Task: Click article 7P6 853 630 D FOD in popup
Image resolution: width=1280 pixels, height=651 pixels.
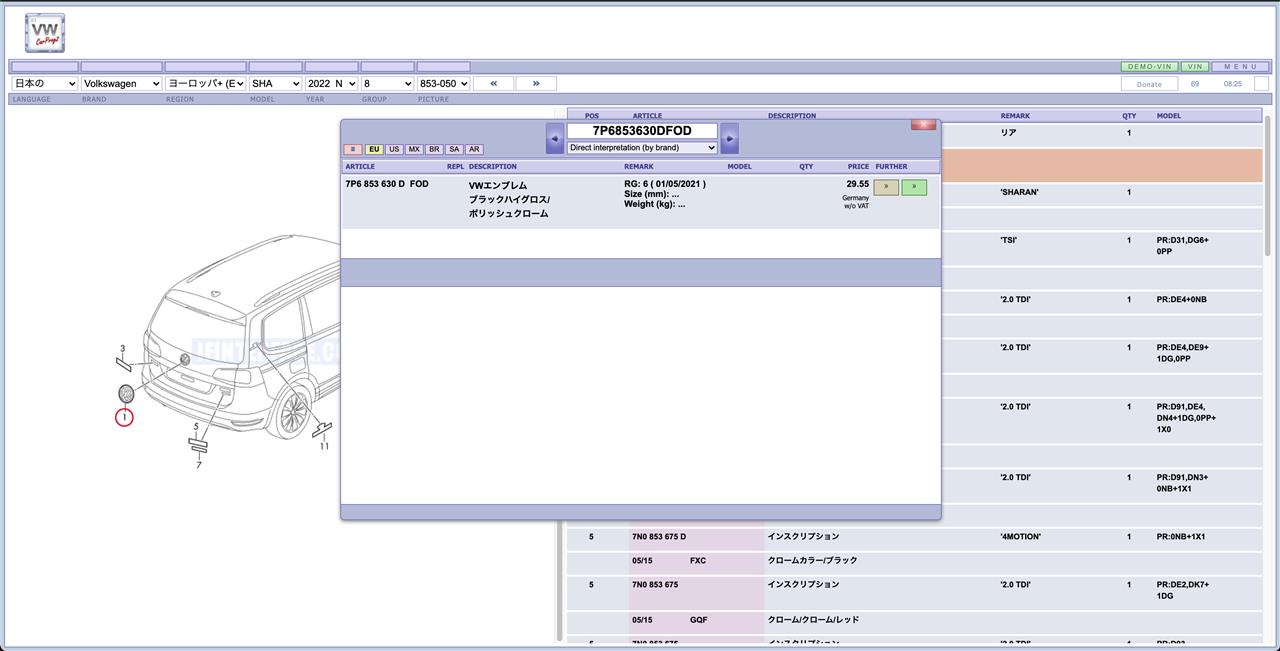Action: point(387,184)
